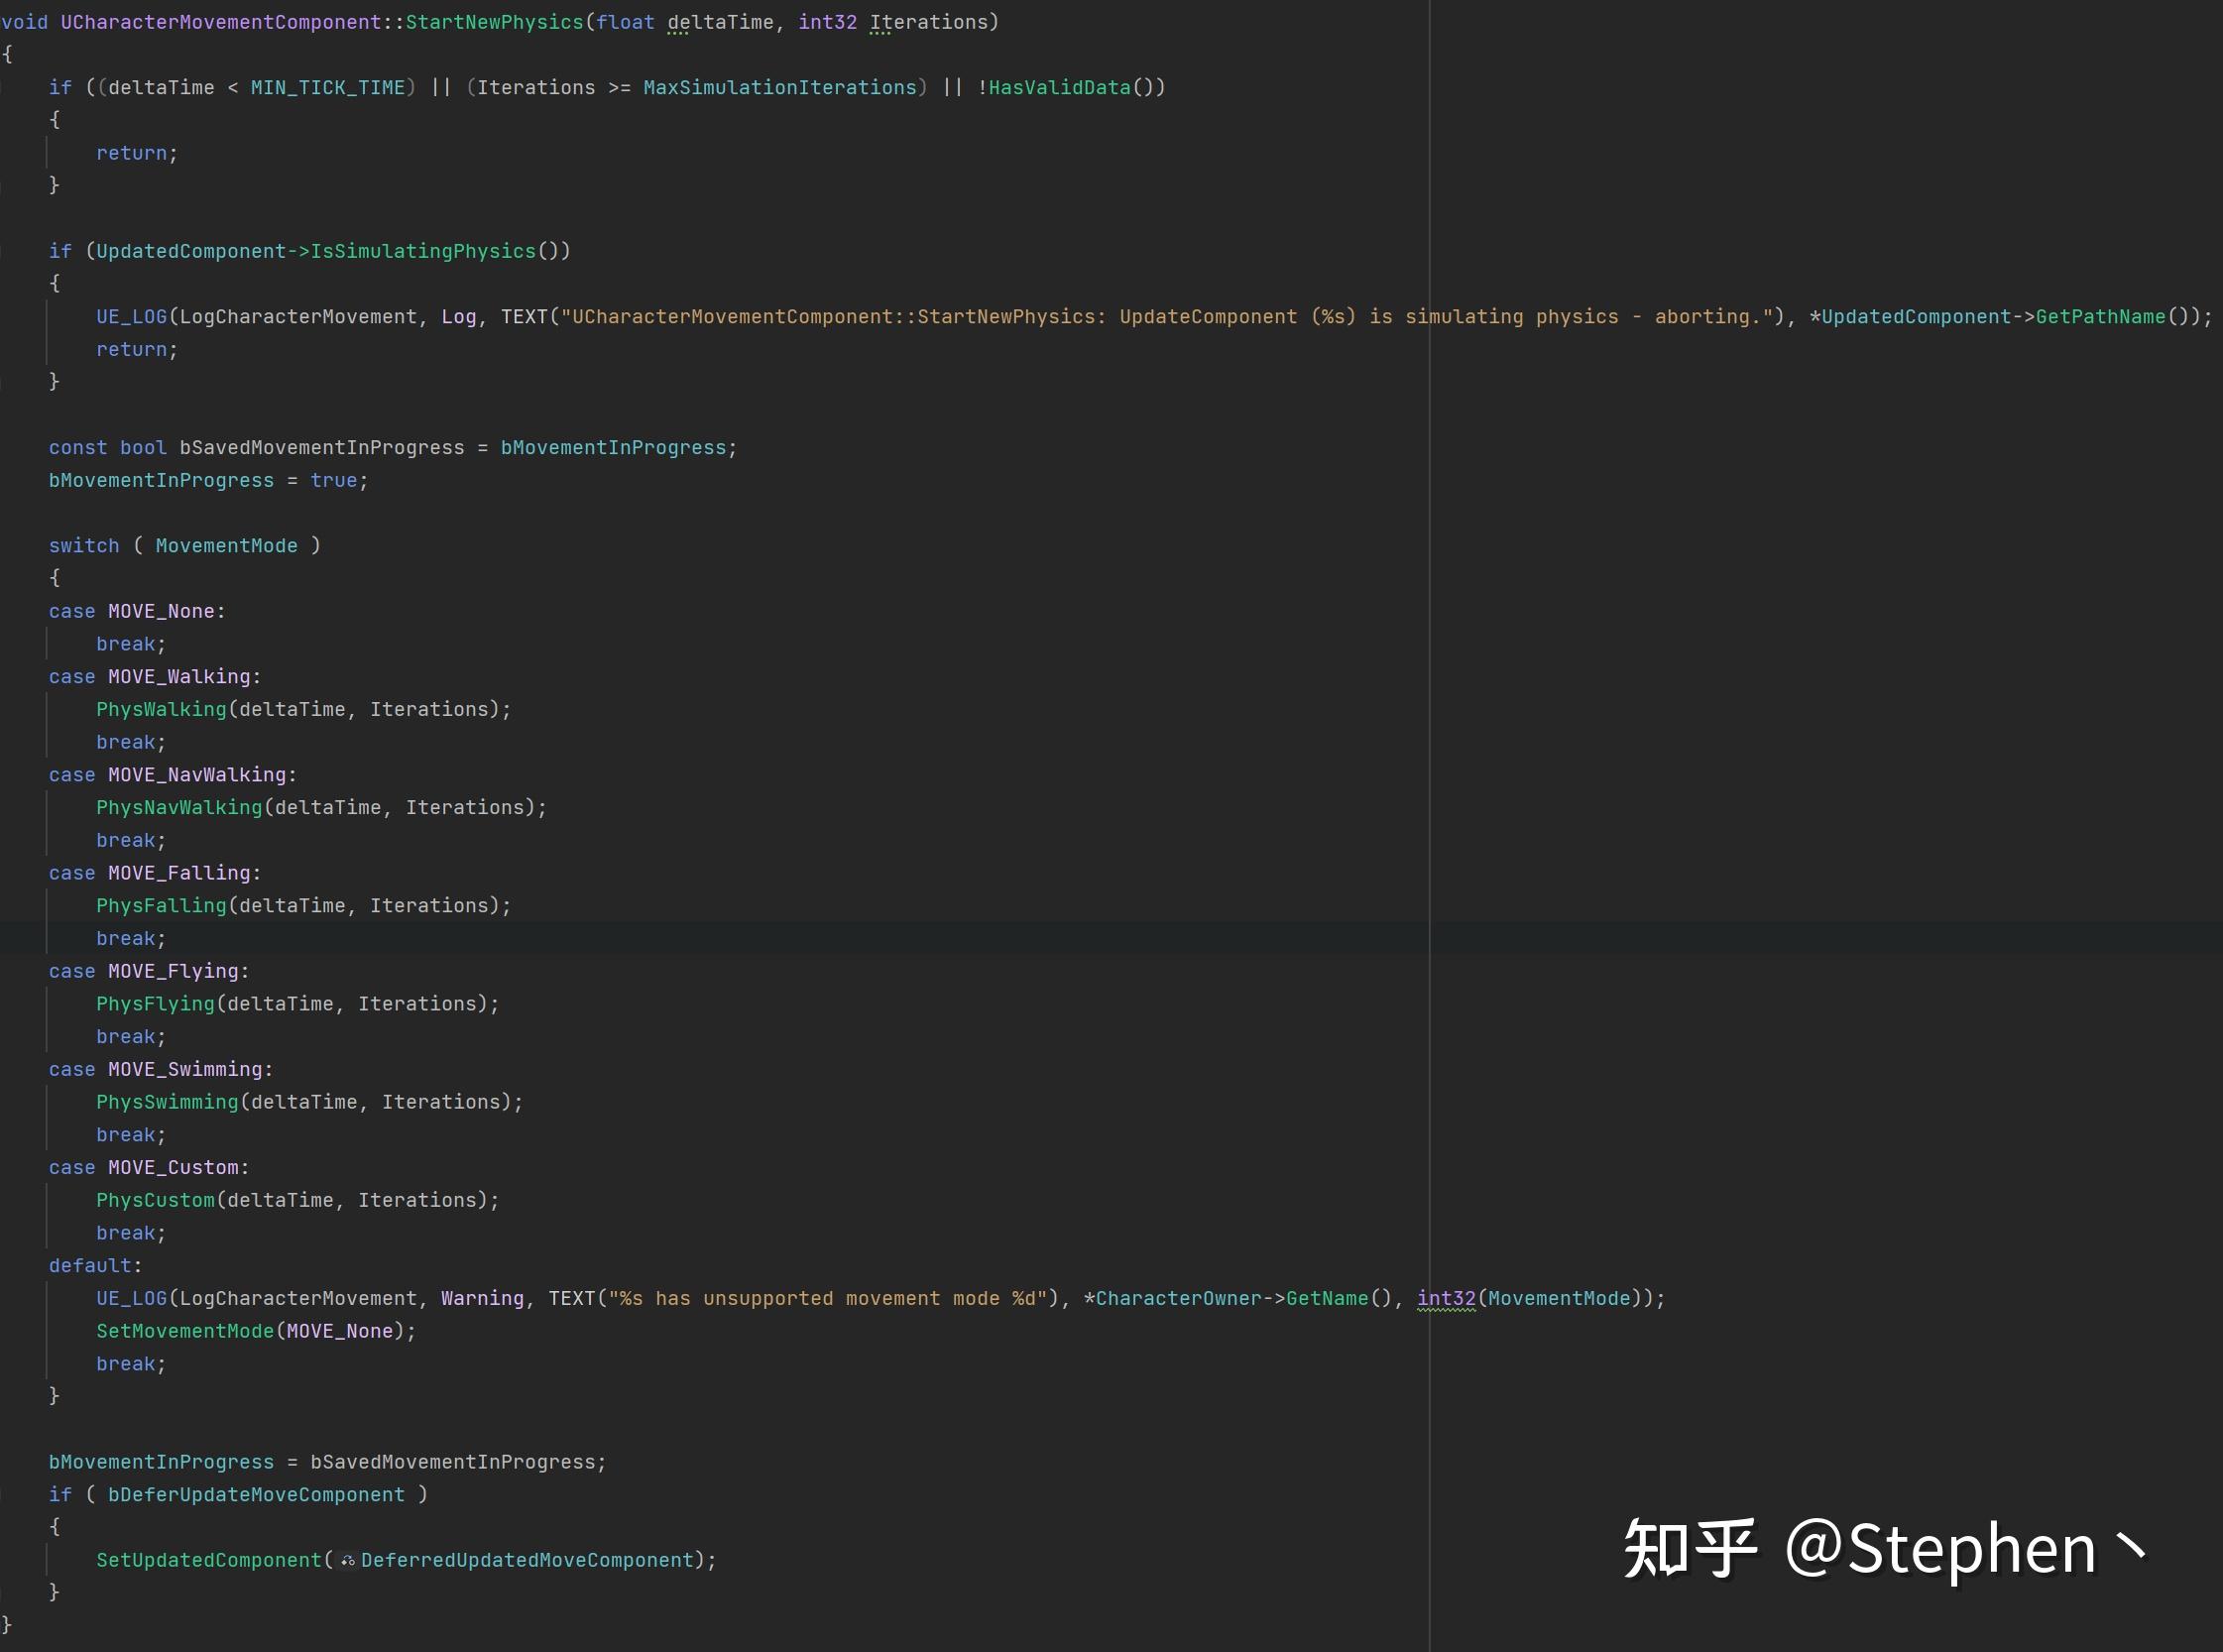The width and height of the screenshot is (2223, 1652).
Task: Click the PhysNavWalking function call
Action: click(x=178, y=807)
